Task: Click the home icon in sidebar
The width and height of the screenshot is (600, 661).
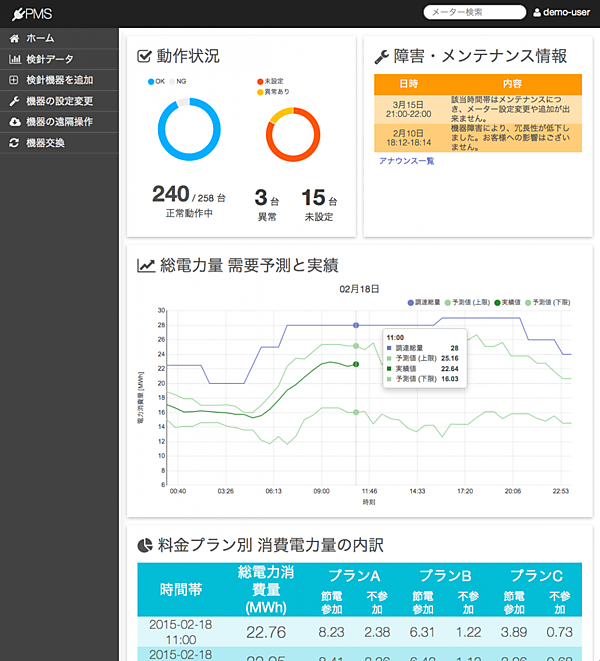Action: click(x=14, y=38)
